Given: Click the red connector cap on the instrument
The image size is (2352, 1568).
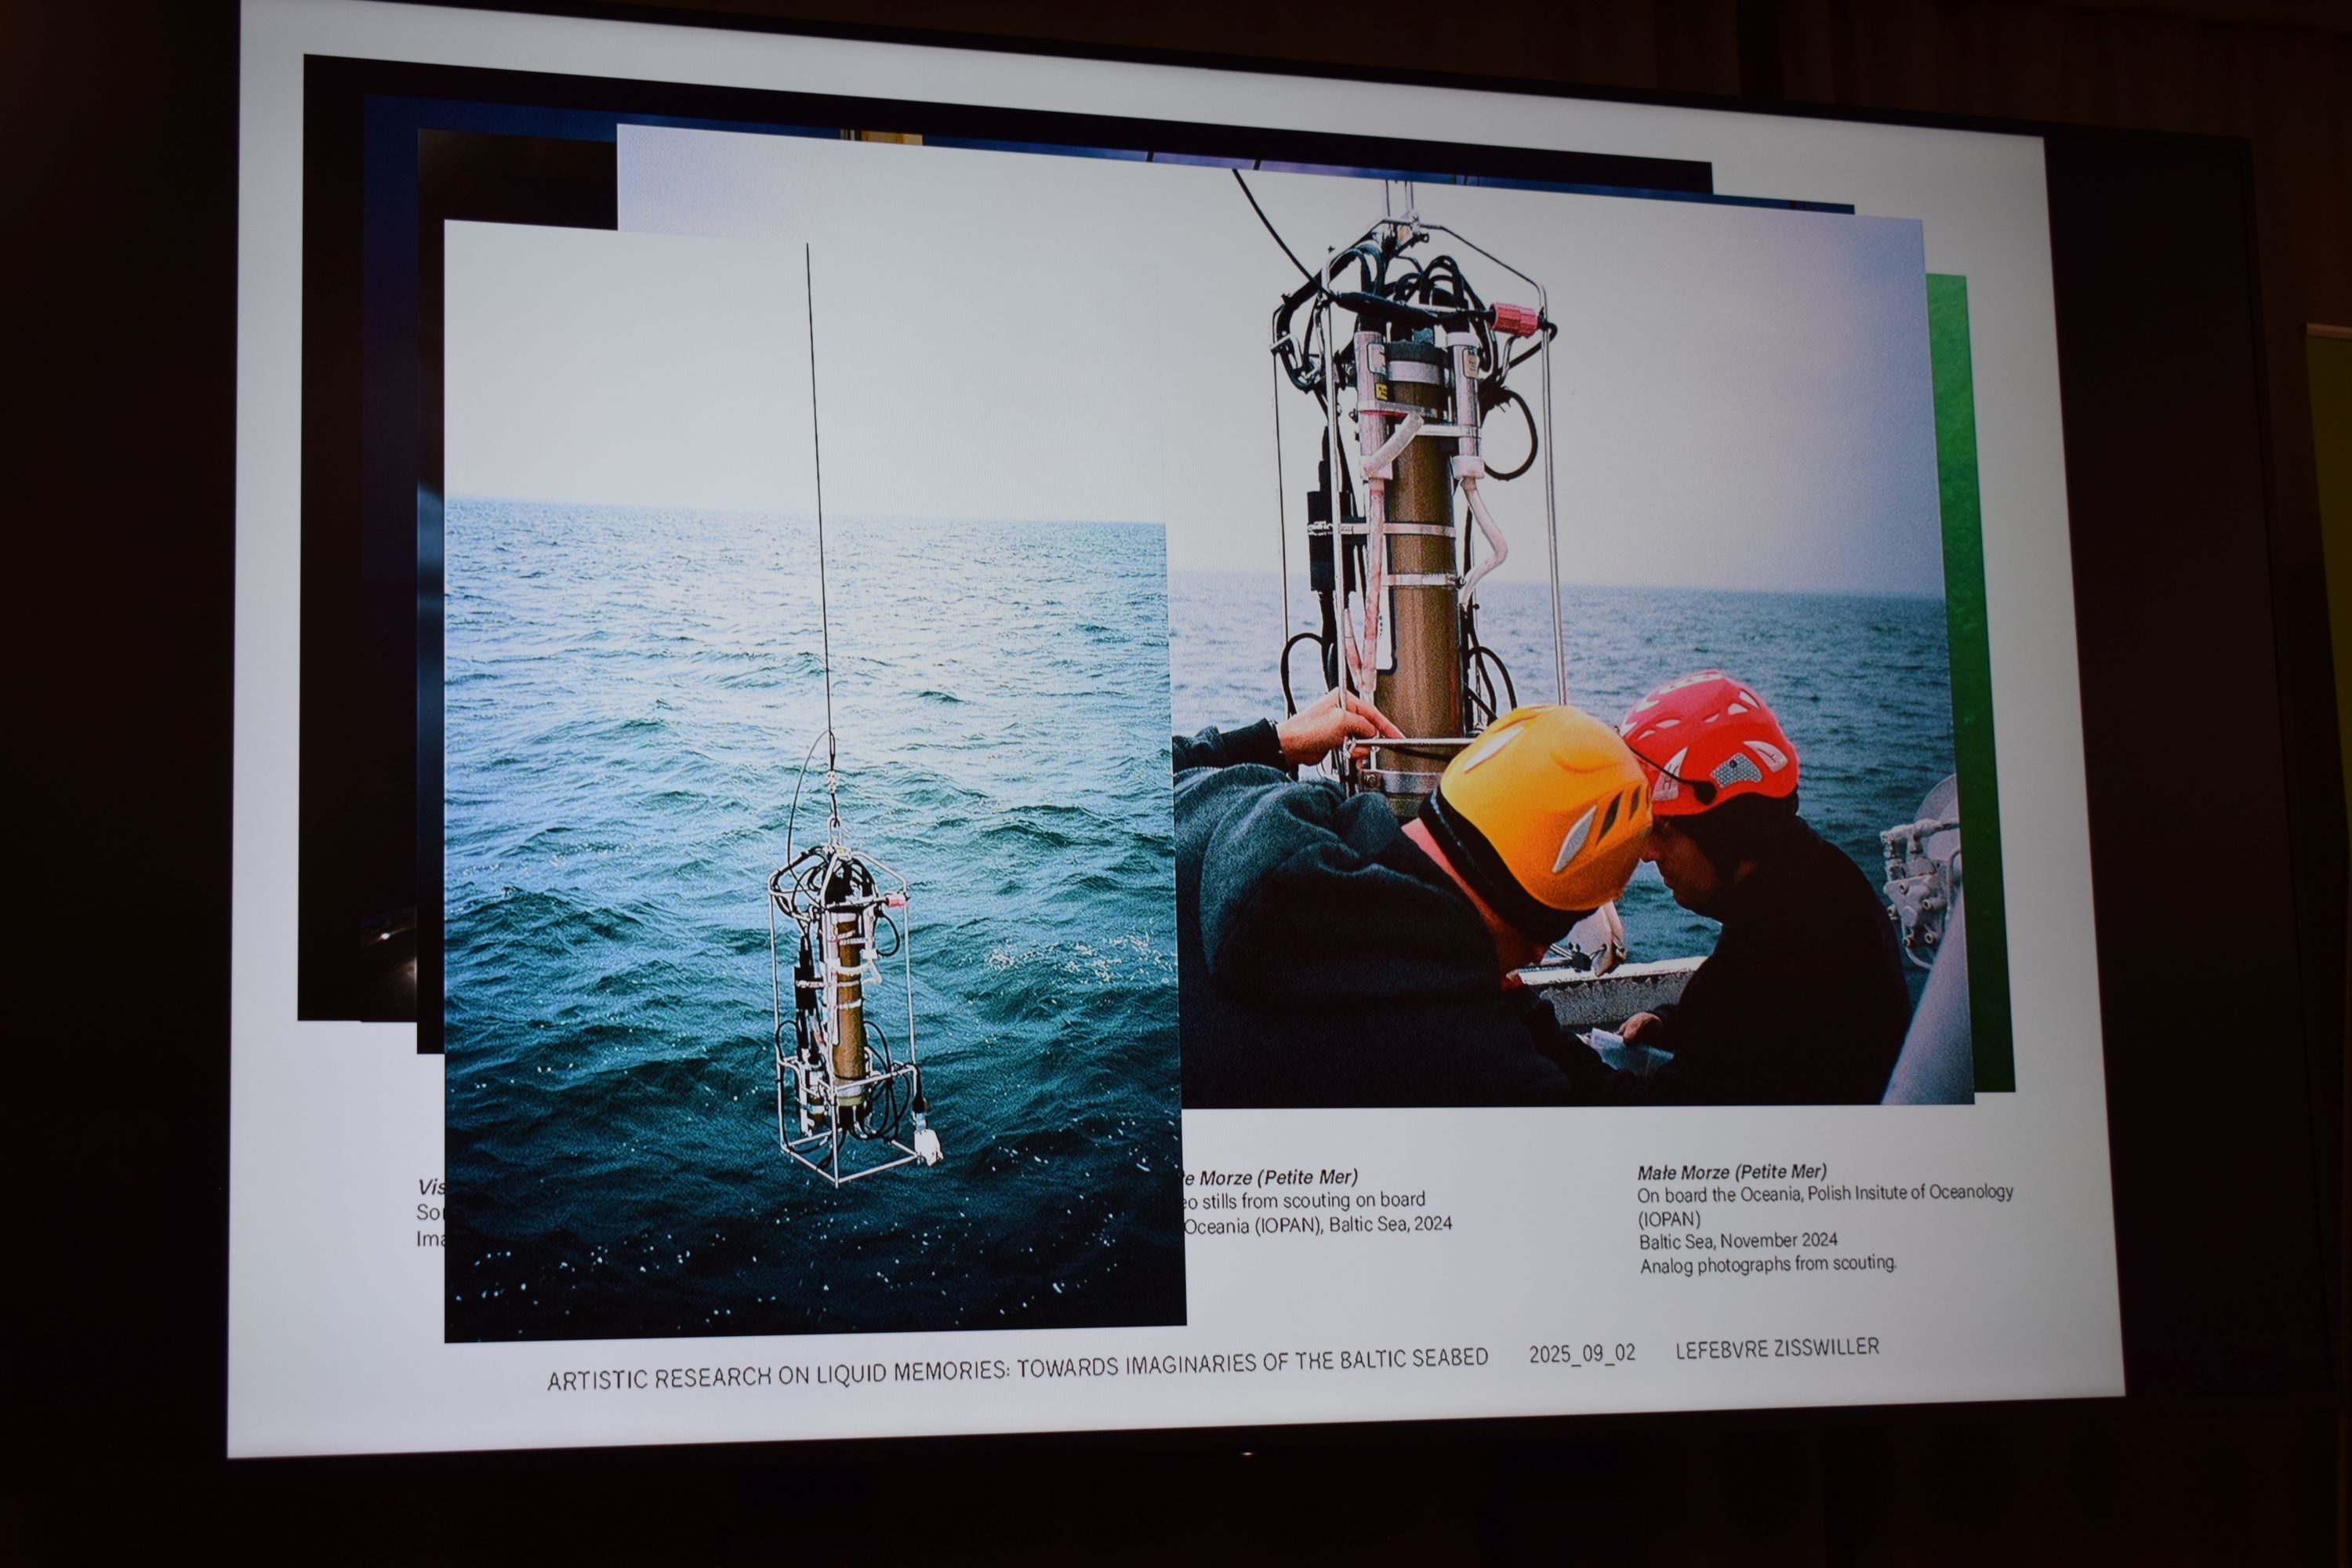Looking at the screenshot, I should point(1513,319).
